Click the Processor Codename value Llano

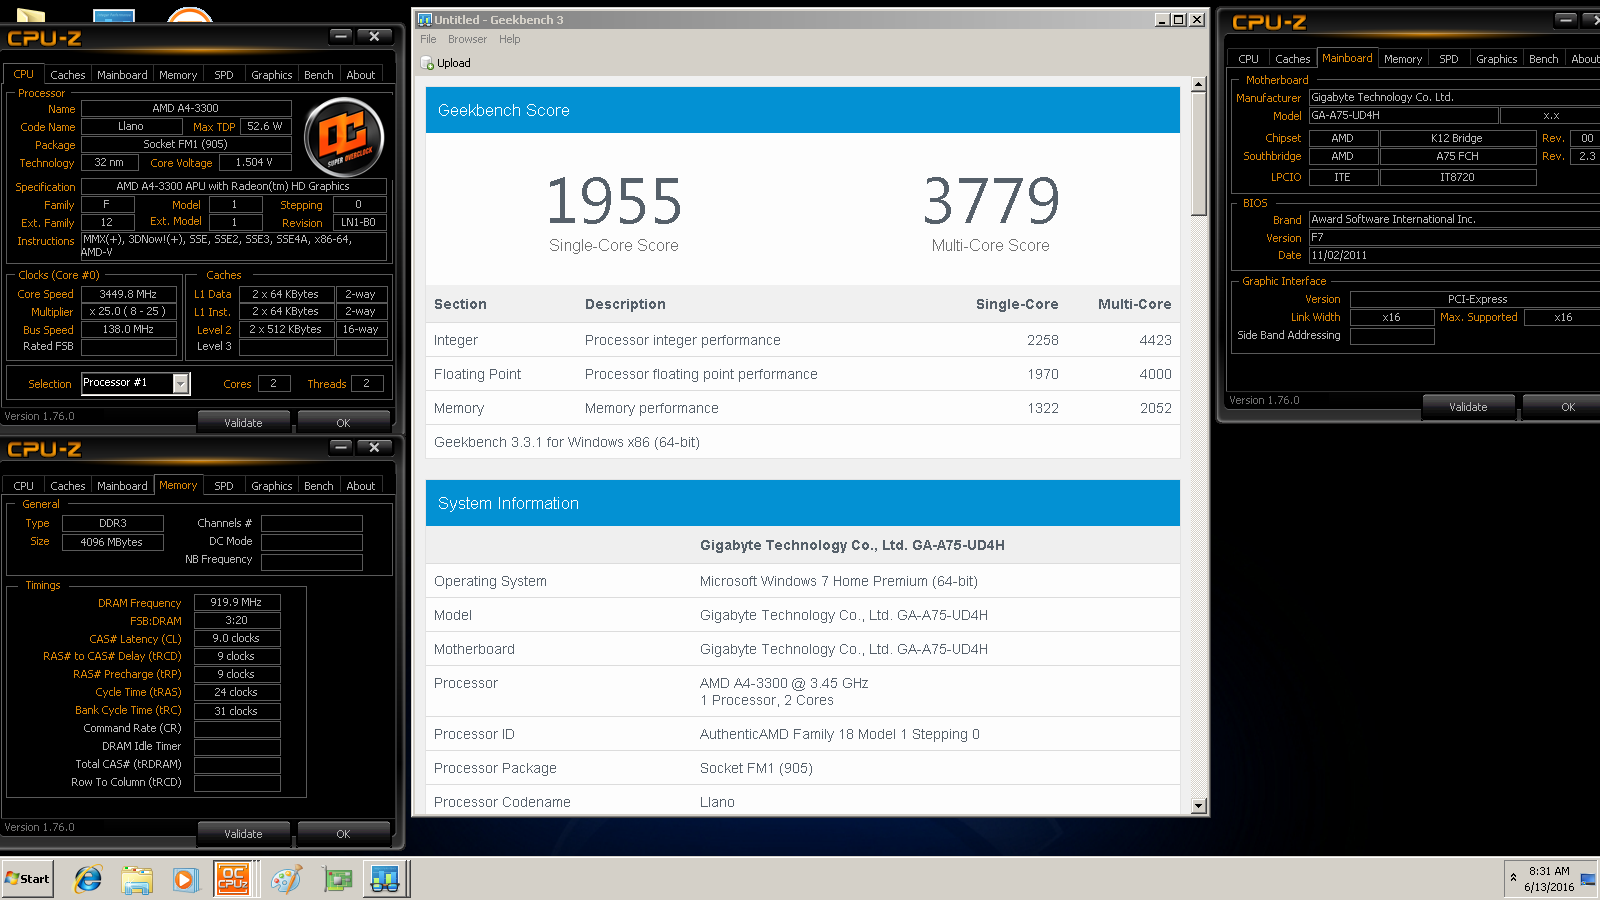[717, 802]
